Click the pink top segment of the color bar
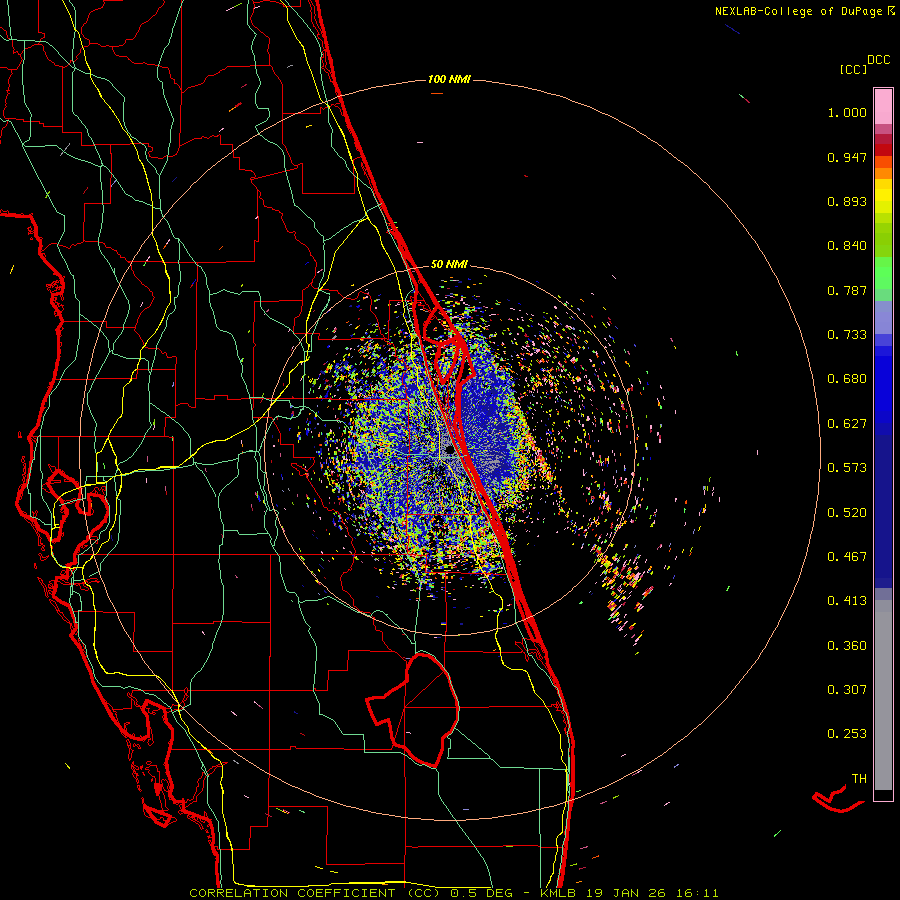The image size is (900, 900). click(883, 107)
